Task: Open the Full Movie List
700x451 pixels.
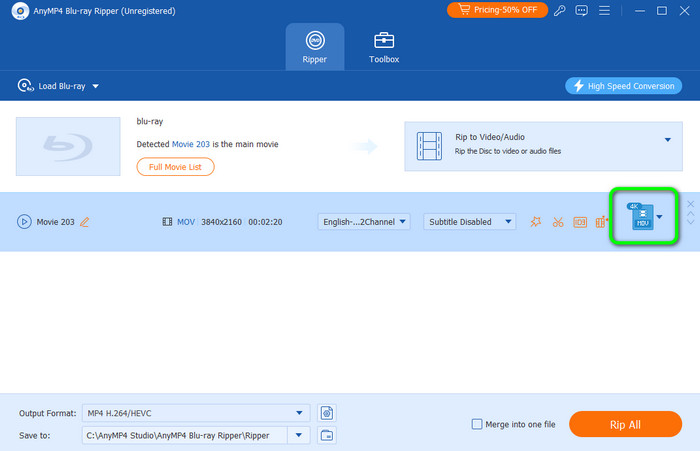Action: click(175, 167)
